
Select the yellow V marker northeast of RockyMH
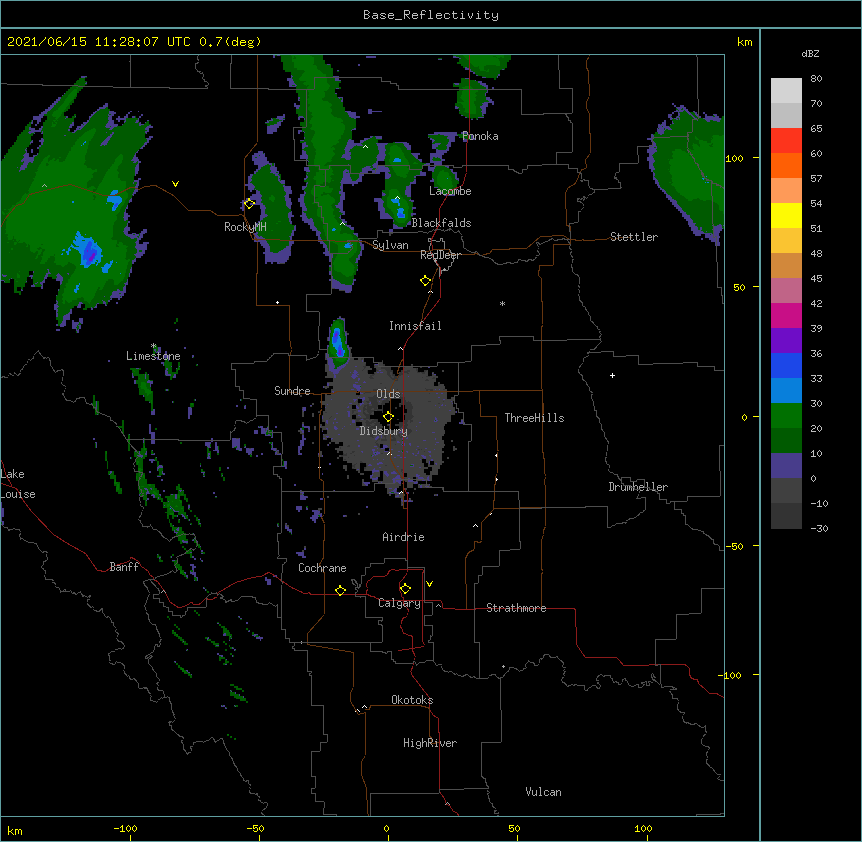pos(175,184)
